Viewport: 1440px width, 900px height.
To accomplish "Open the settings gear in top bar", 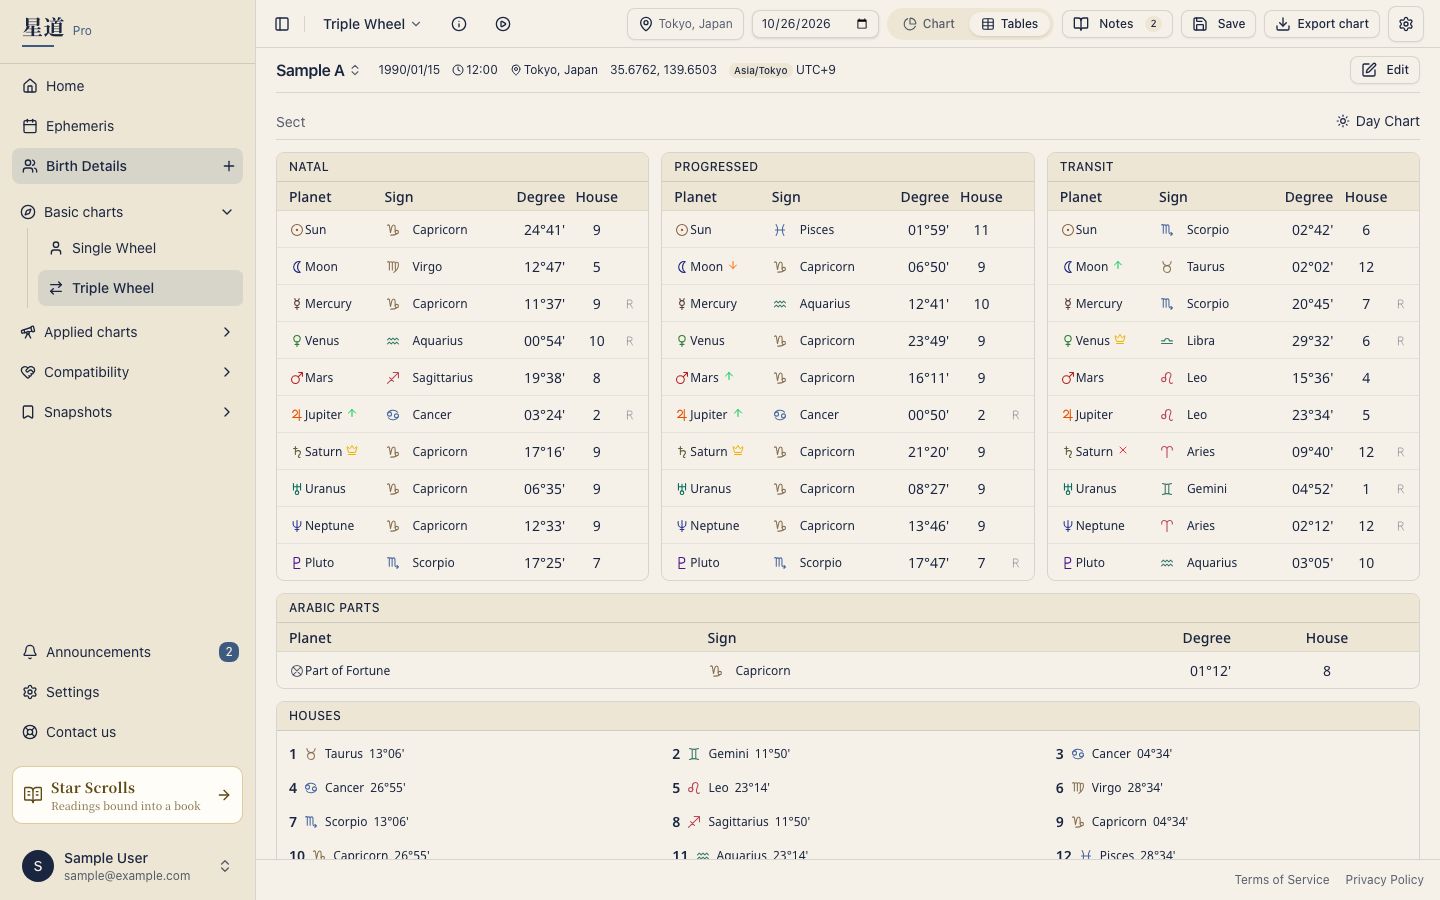I will click(x=1406, y=24).
